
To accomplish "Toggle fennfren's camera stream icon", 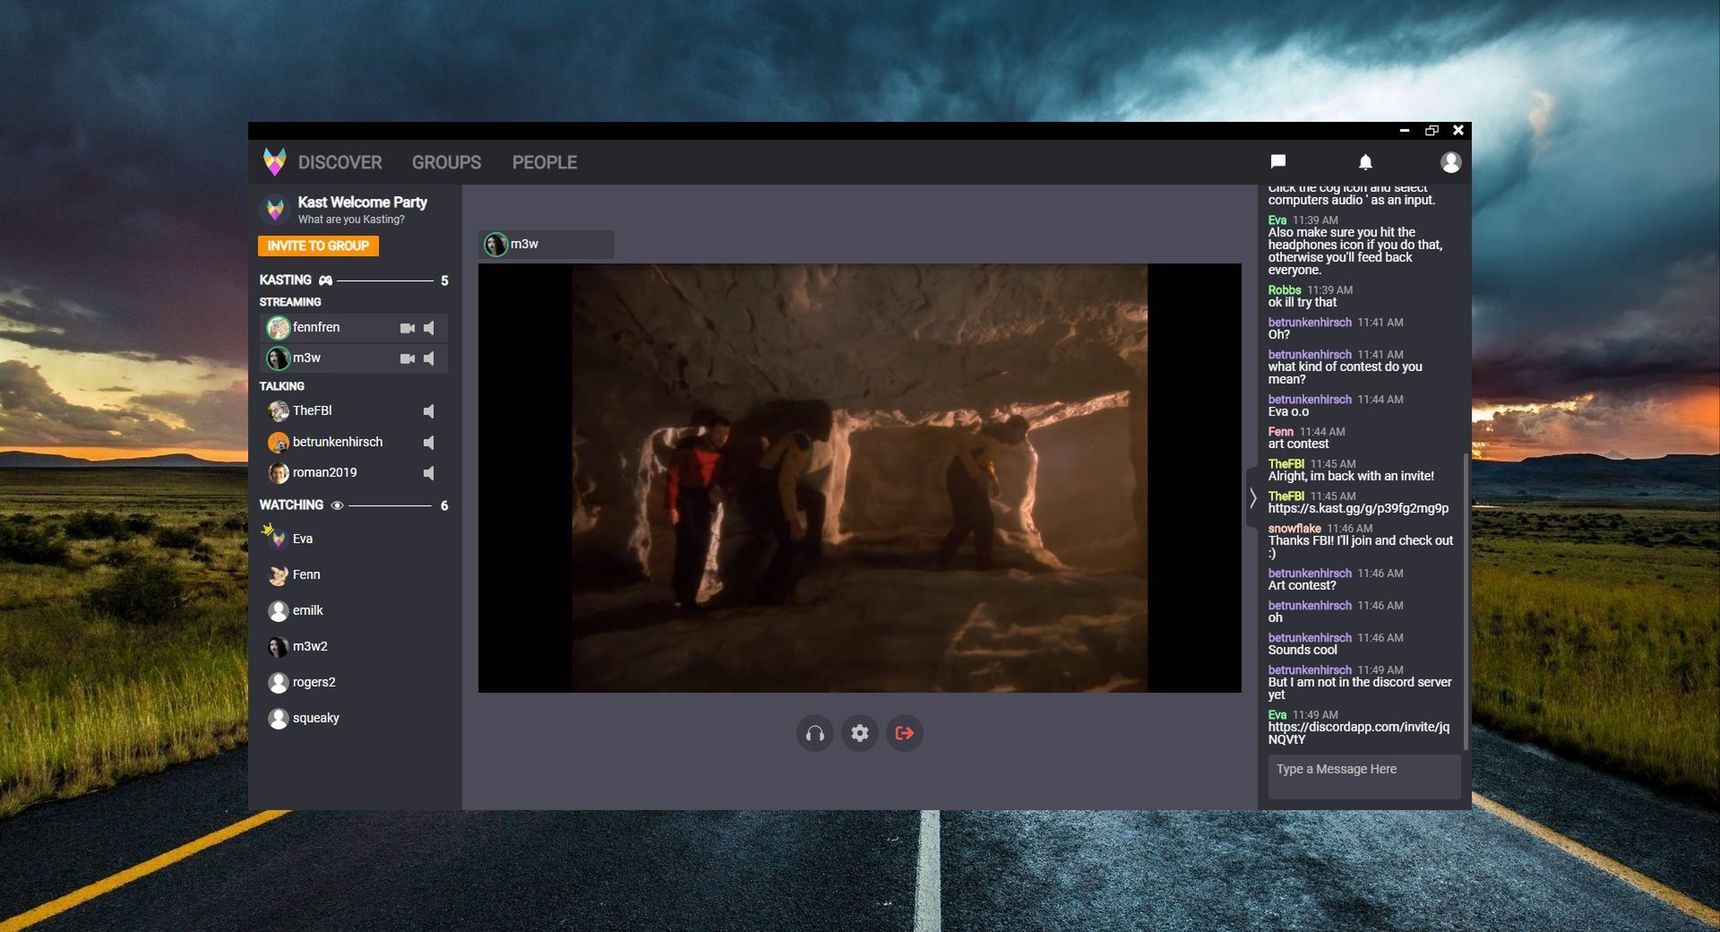I will (407, 328).
